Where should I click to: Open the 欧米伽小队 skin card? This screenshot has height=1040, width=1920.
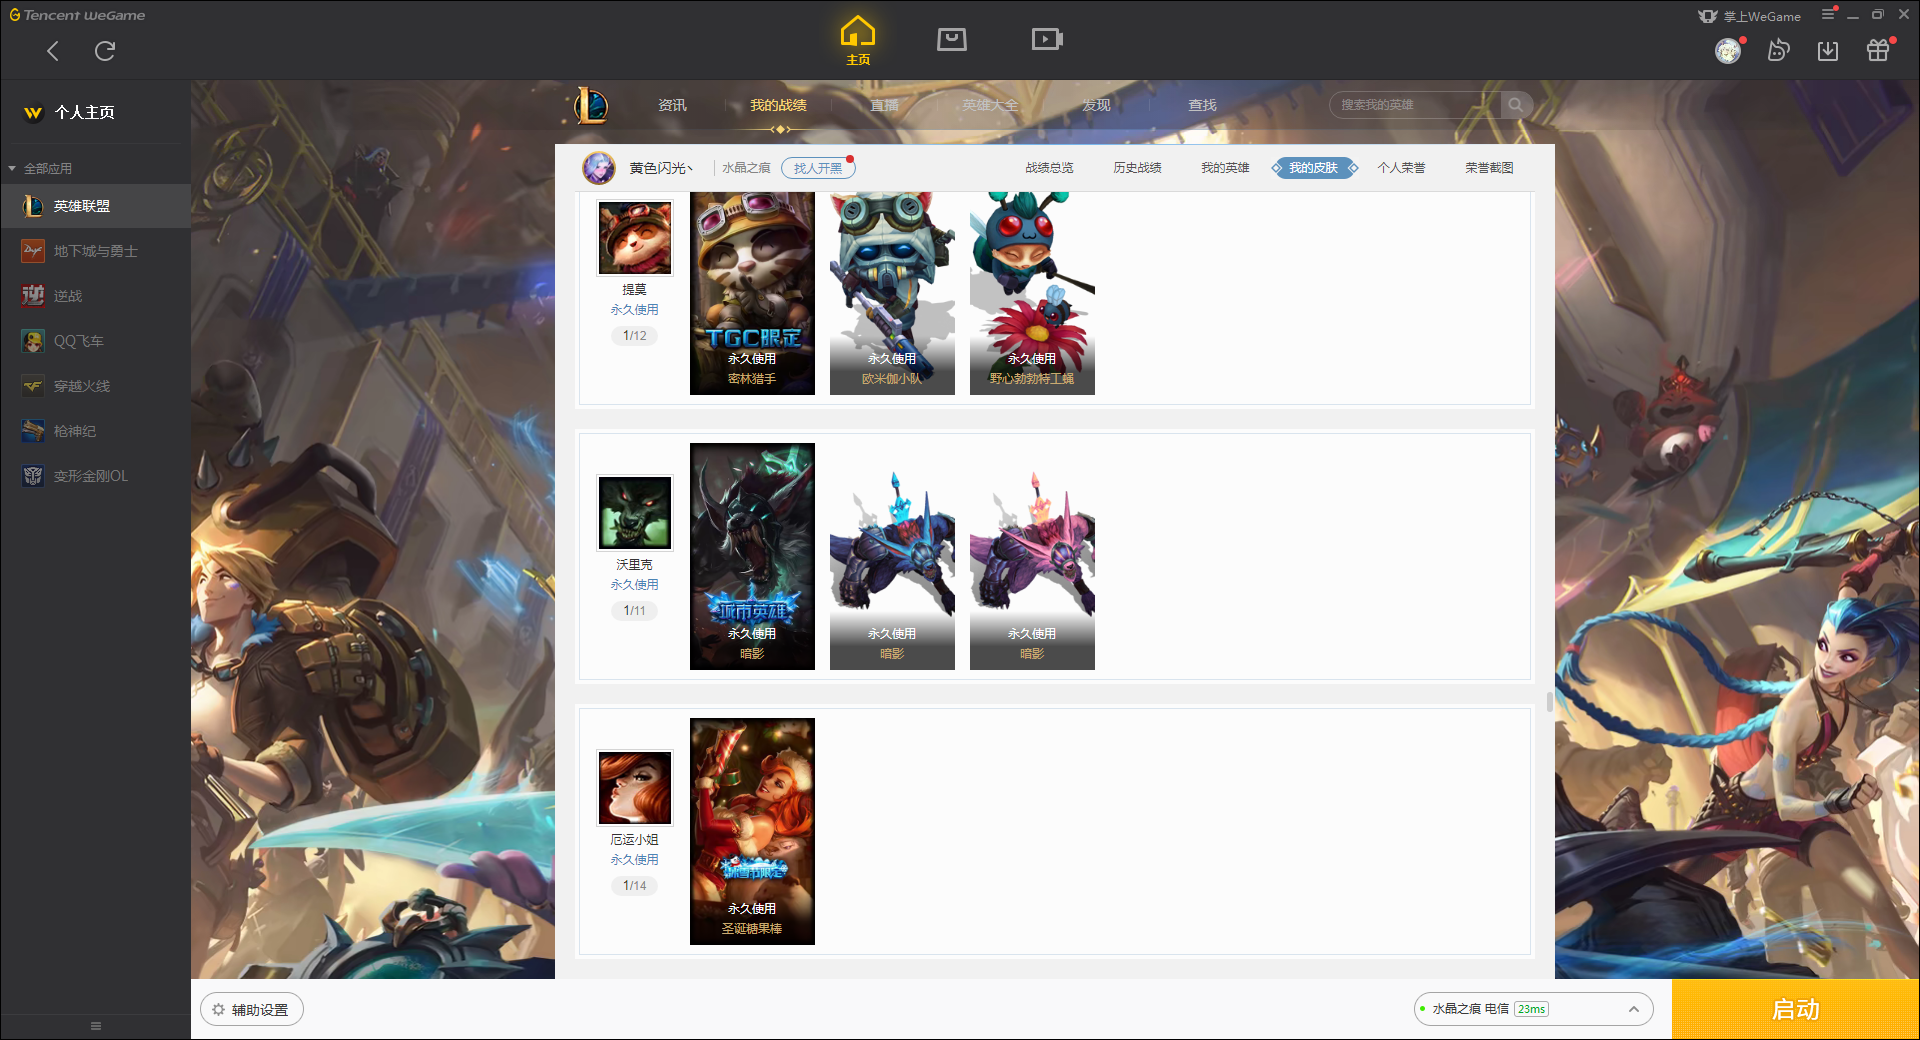(892, 293)
